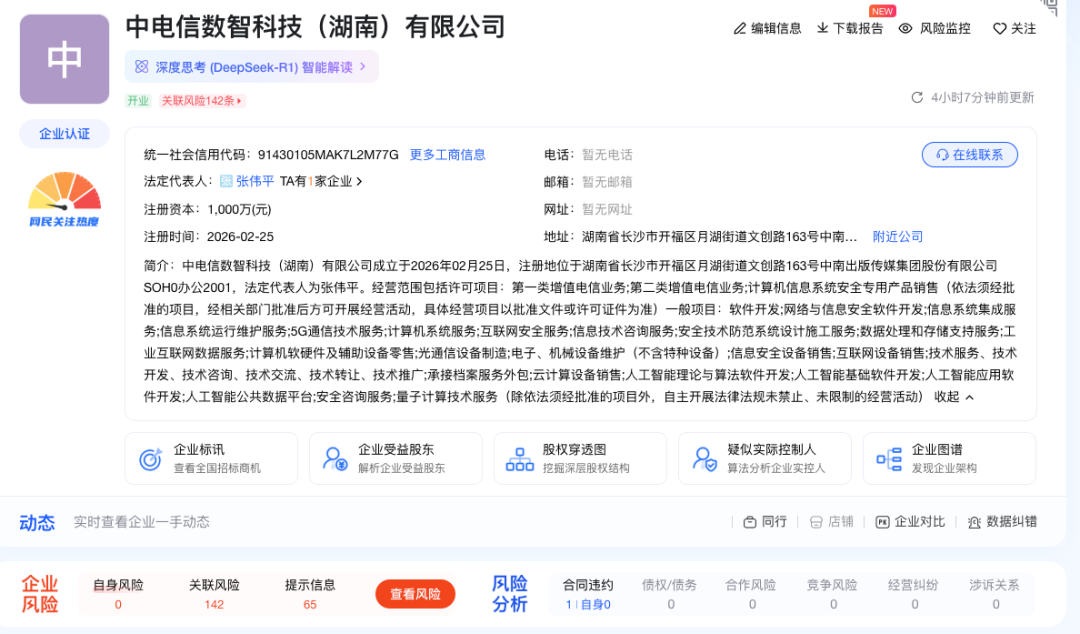Screen dimensions: 1080x634
Task: Open 更多工商信息 link
Action: 447,155
